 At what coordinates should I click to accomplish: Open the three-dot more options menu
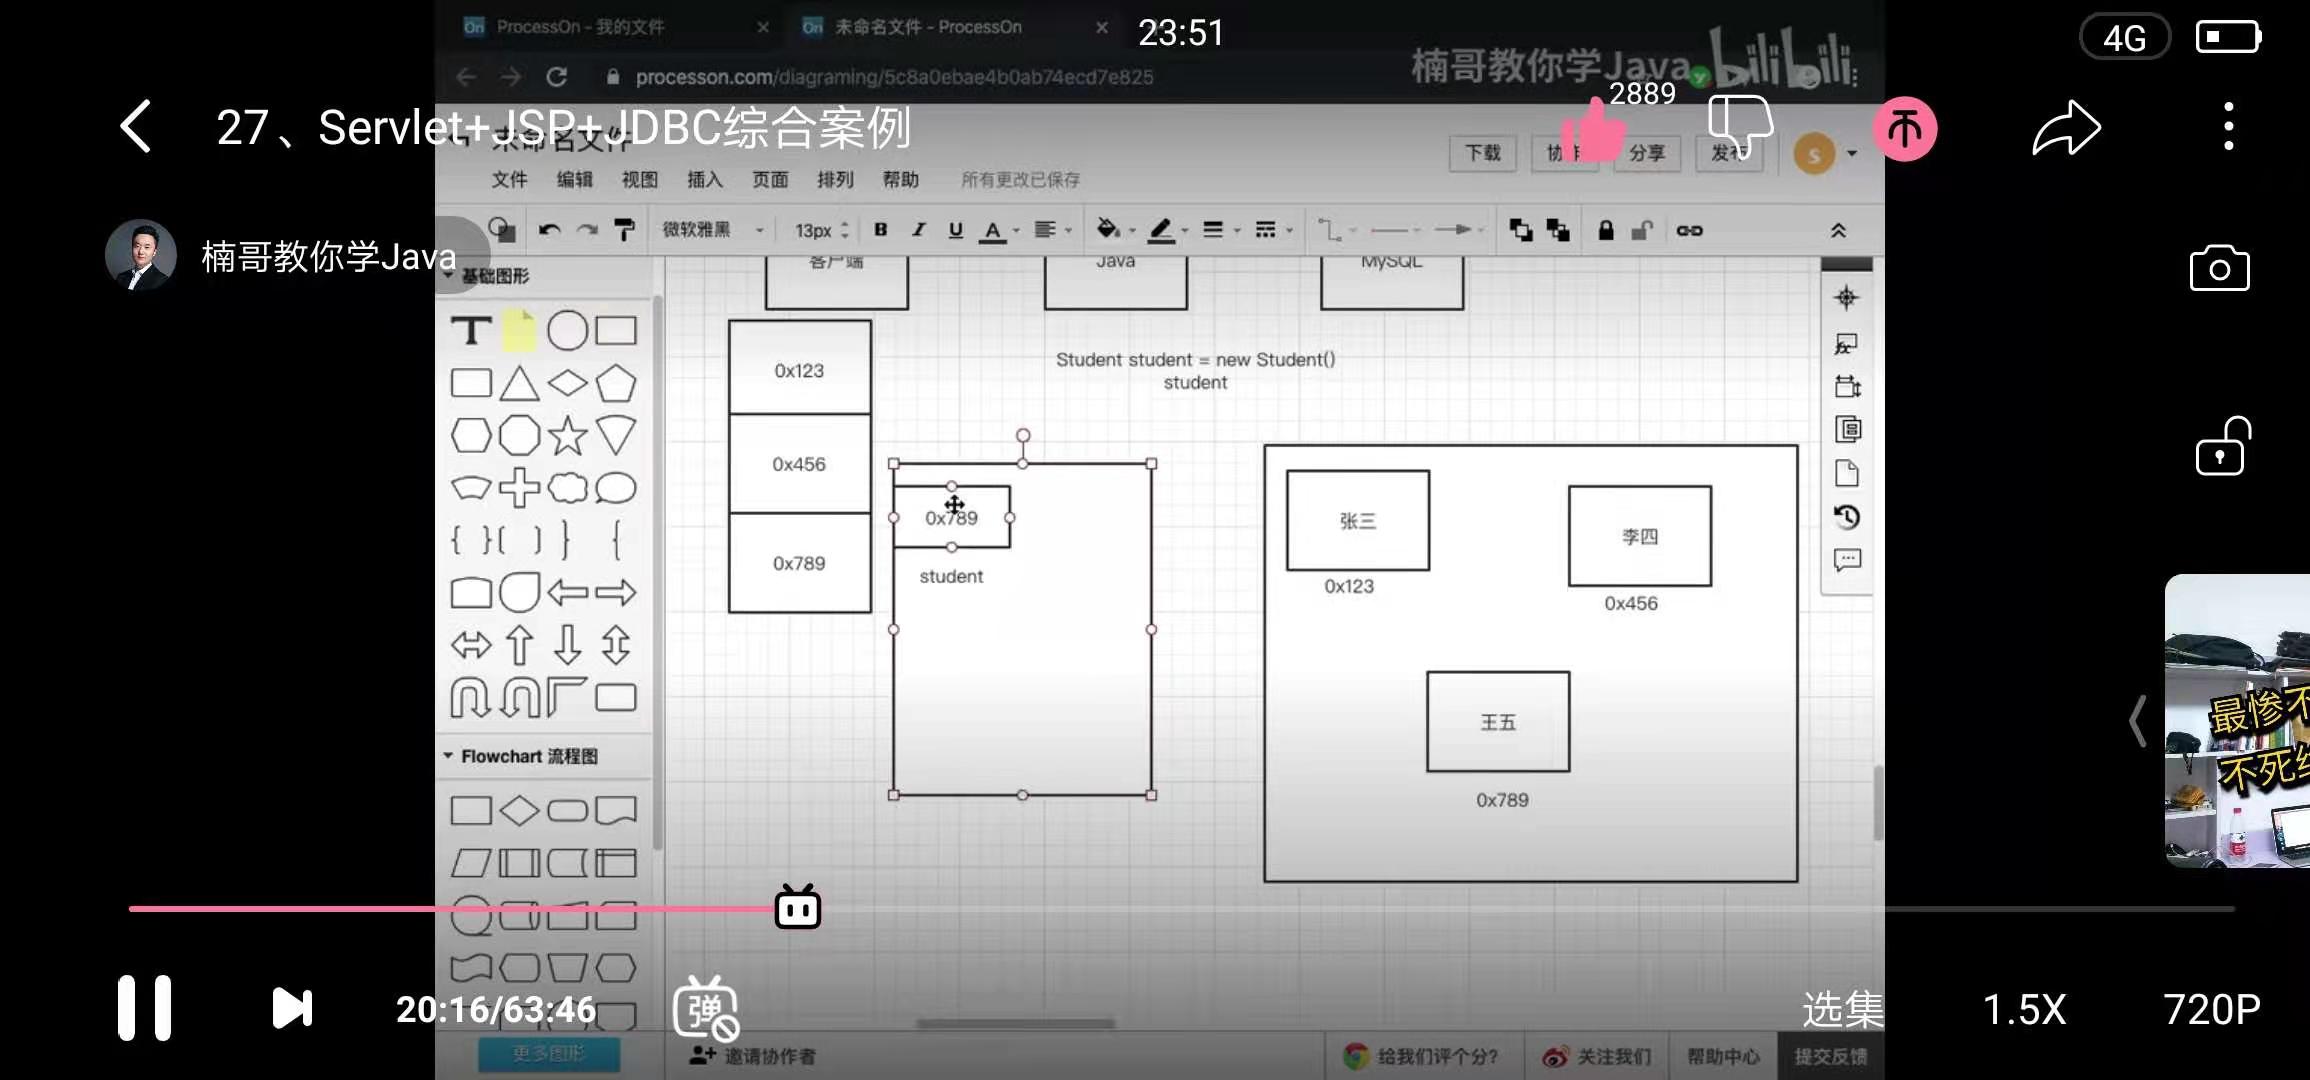click(x=2228, y=127)
